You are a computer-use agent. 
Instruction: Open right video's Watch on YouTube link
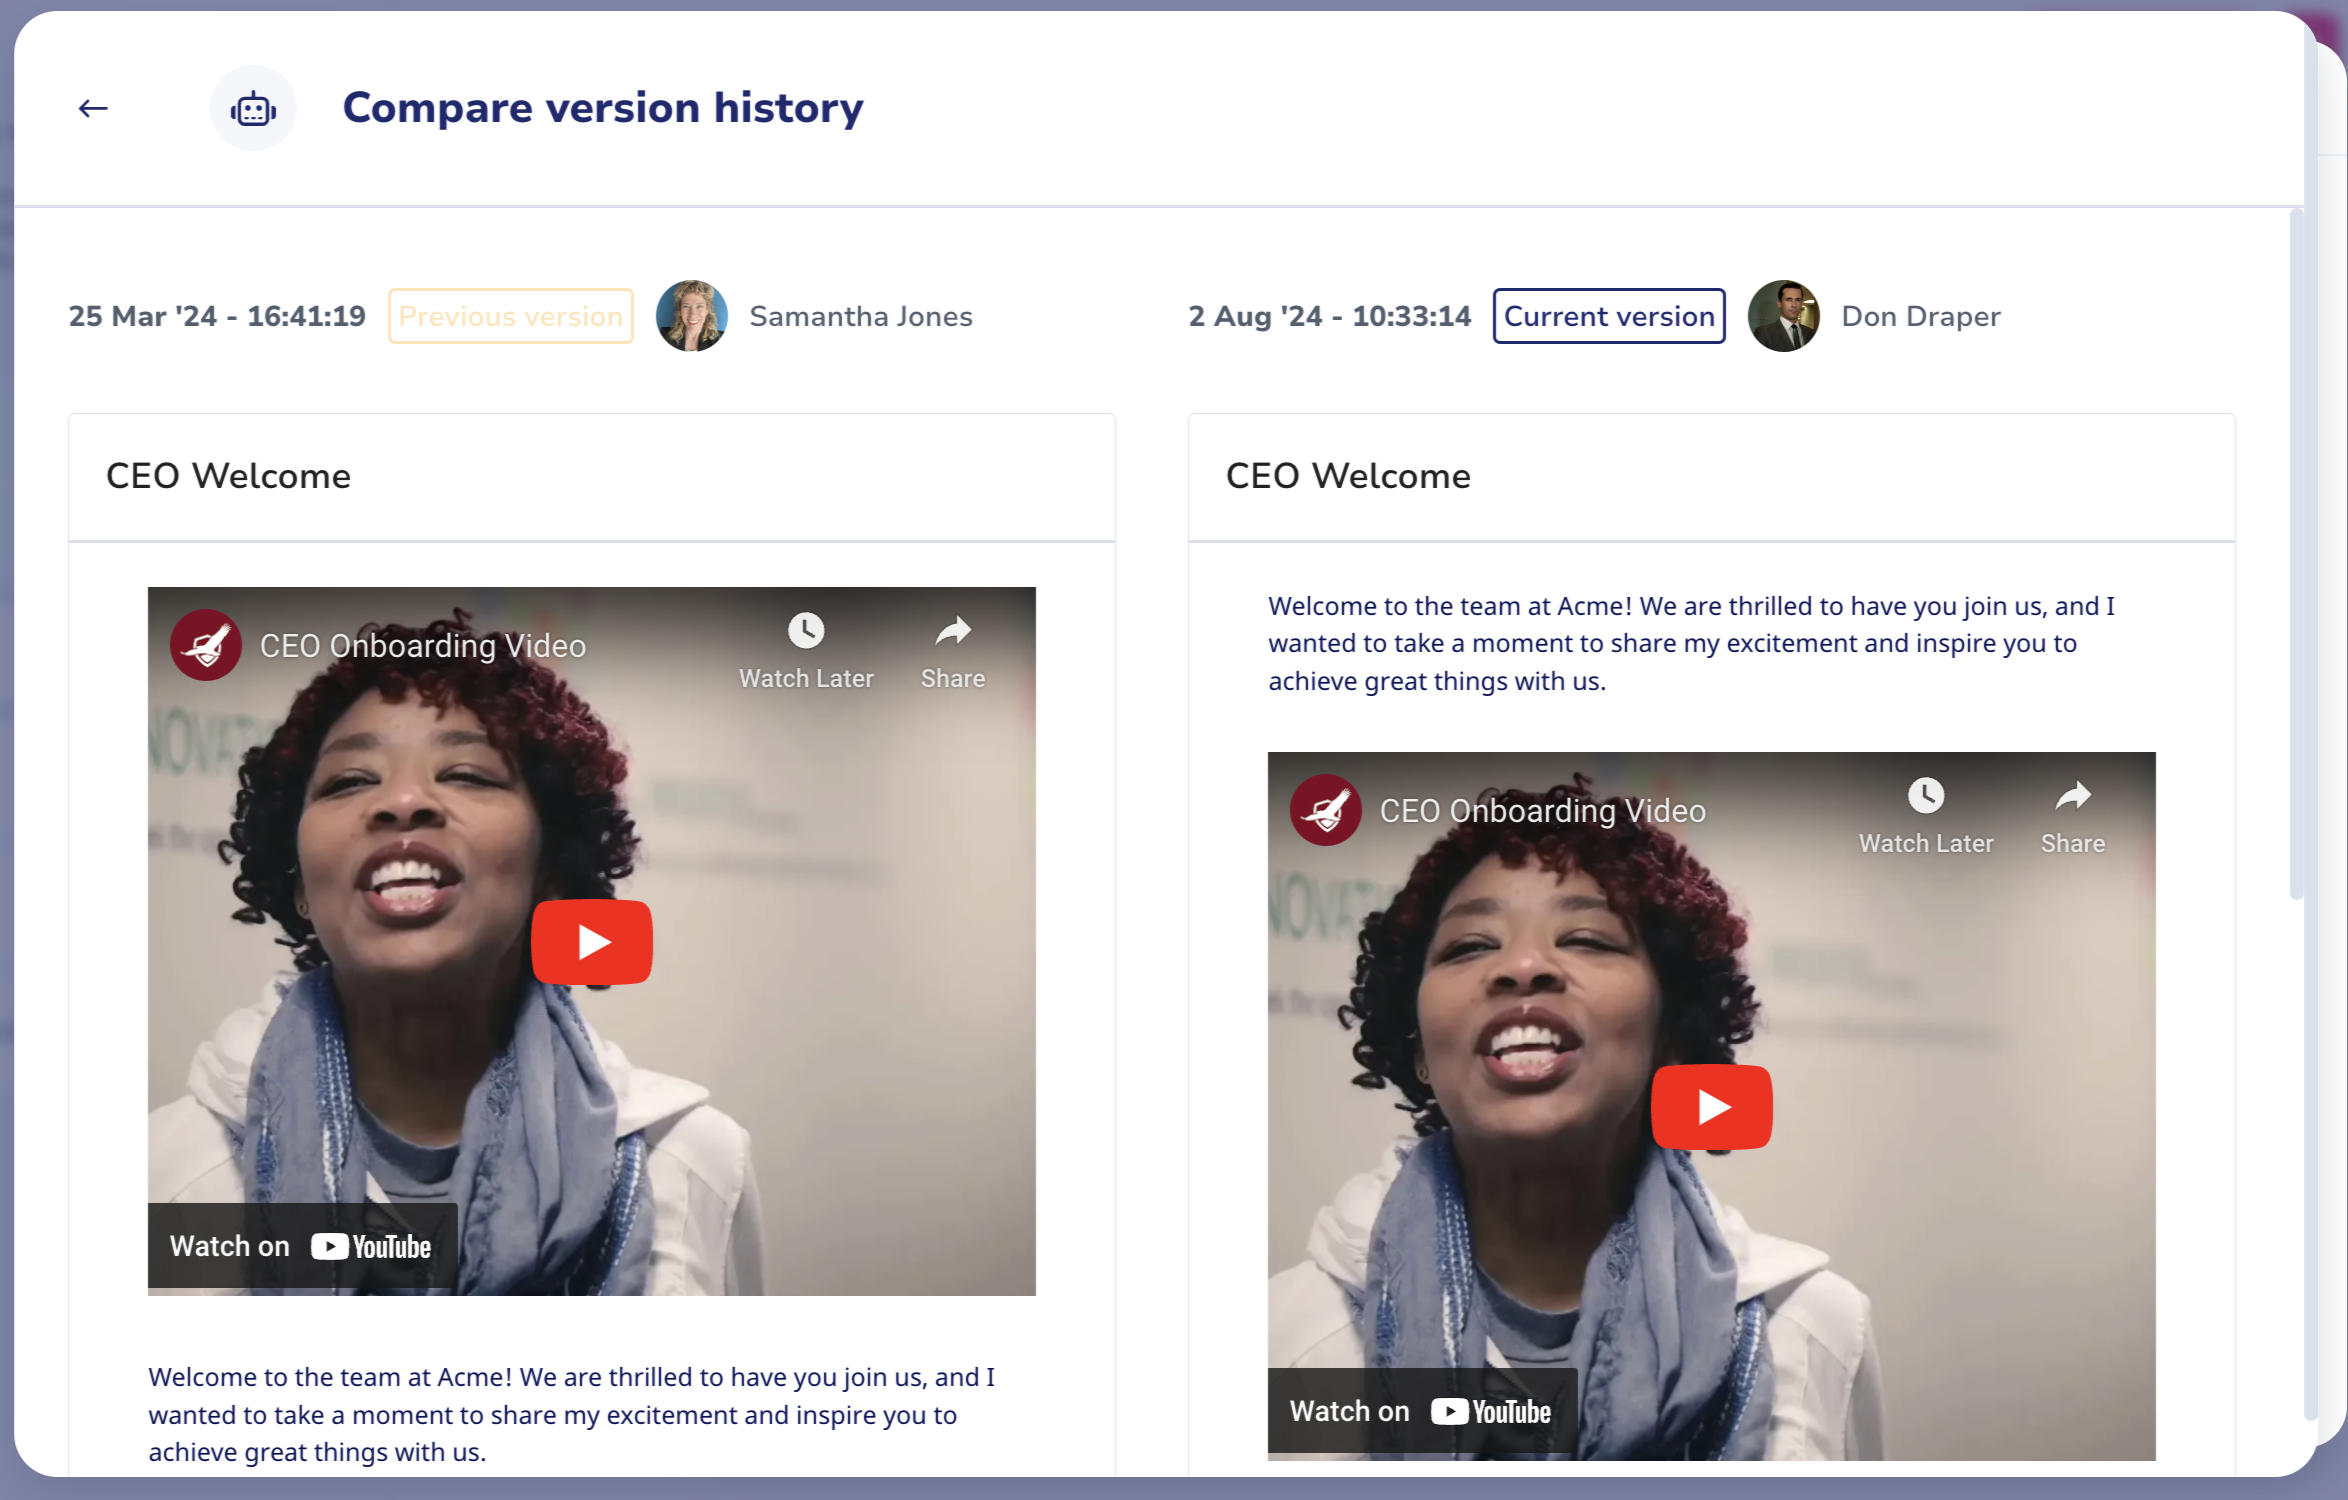click(x=1422, y=1412)
